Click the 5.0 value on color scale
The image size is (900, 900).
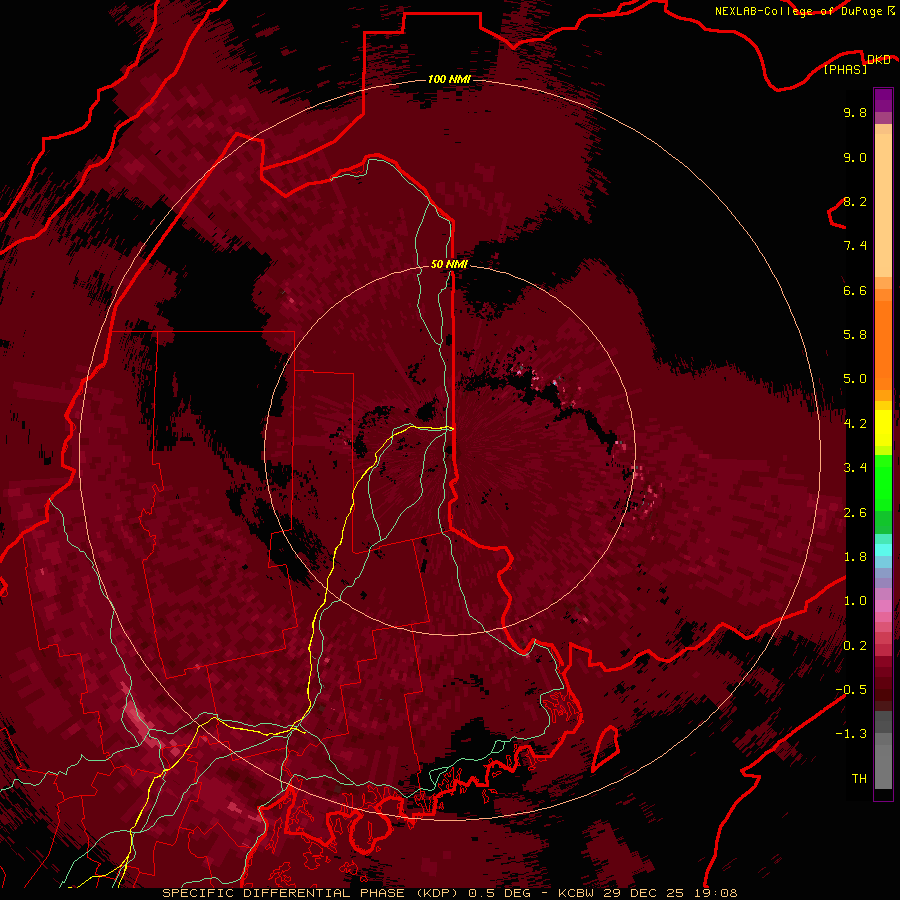(855, 379)
